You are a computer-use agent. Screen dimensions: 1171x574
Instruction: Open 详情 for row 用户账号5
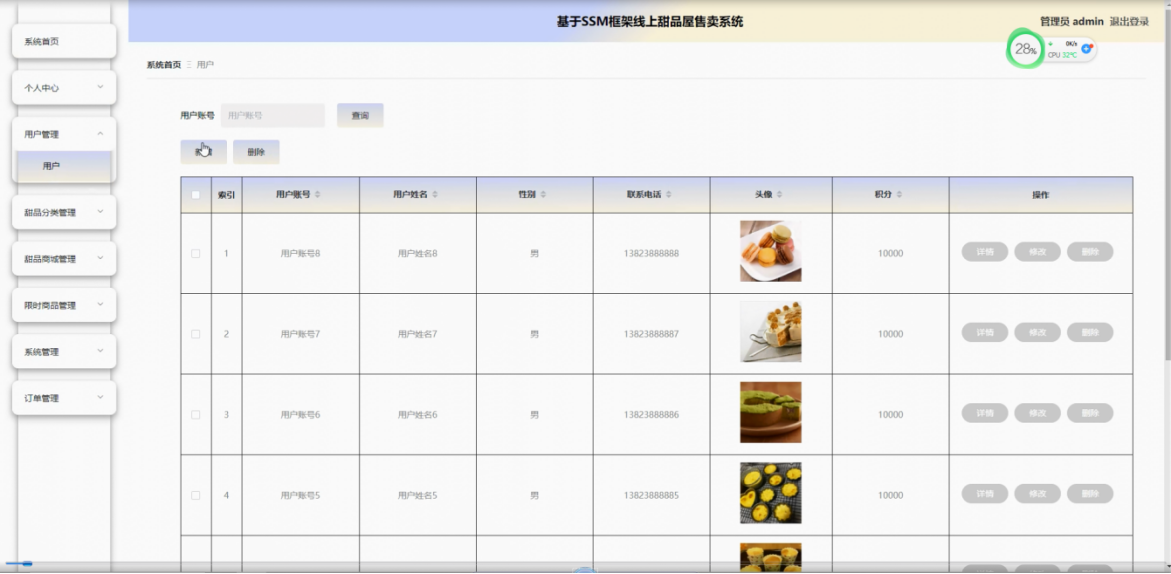click(x=984, y=493)
